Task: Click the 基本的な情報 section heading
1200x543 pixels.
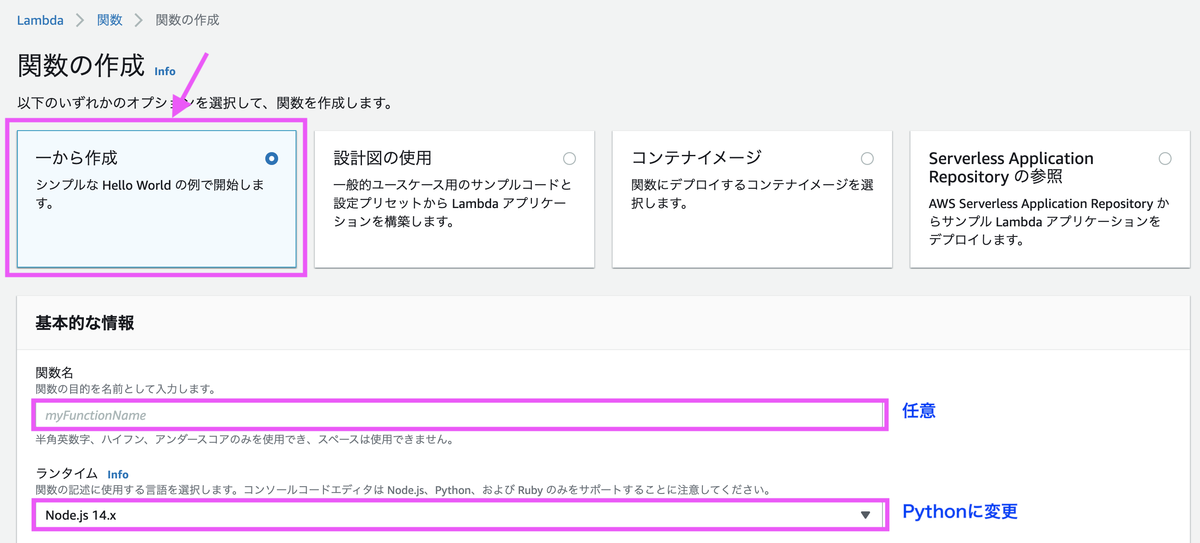Action: [84, 323]
